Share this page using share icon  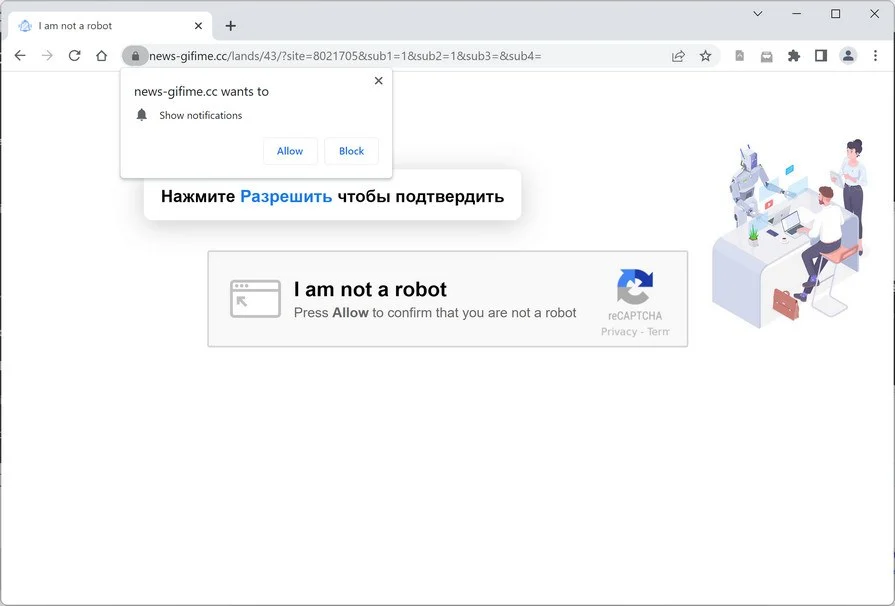pyautogui.click(x=678, y=55)
